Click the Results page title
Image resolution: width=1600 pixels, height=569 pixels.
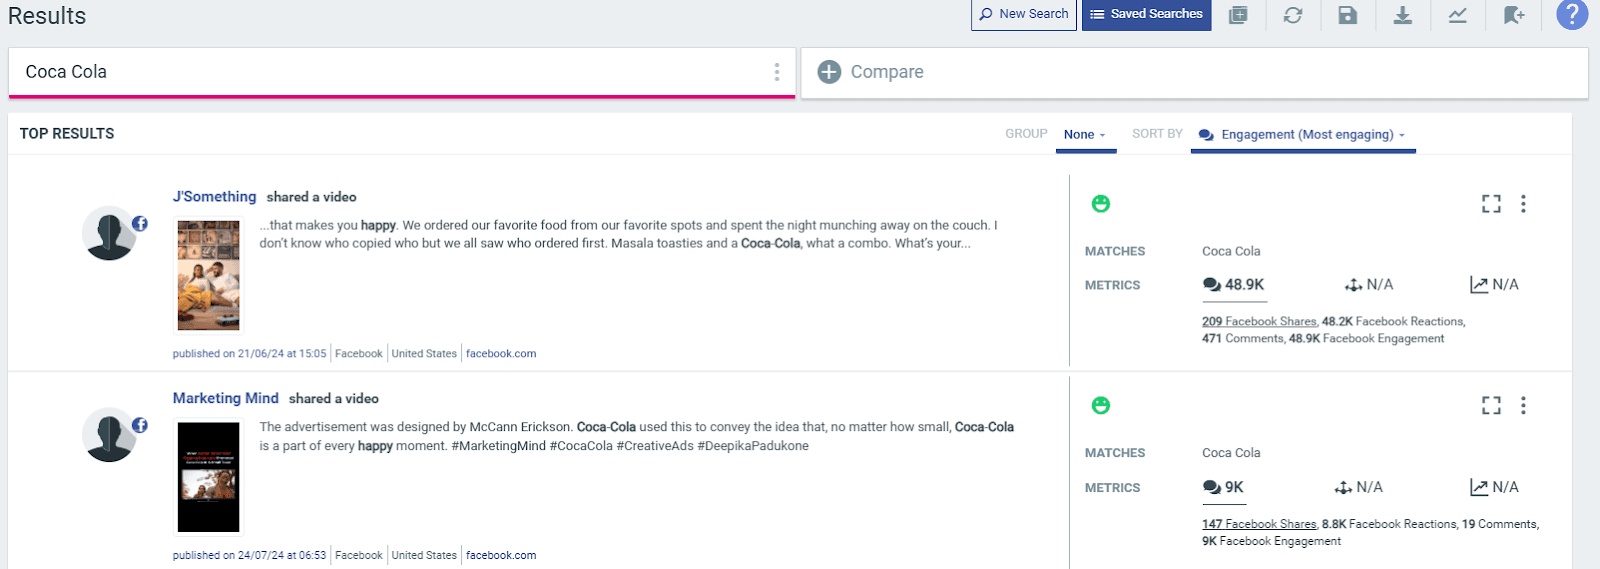tap(47, 16)
